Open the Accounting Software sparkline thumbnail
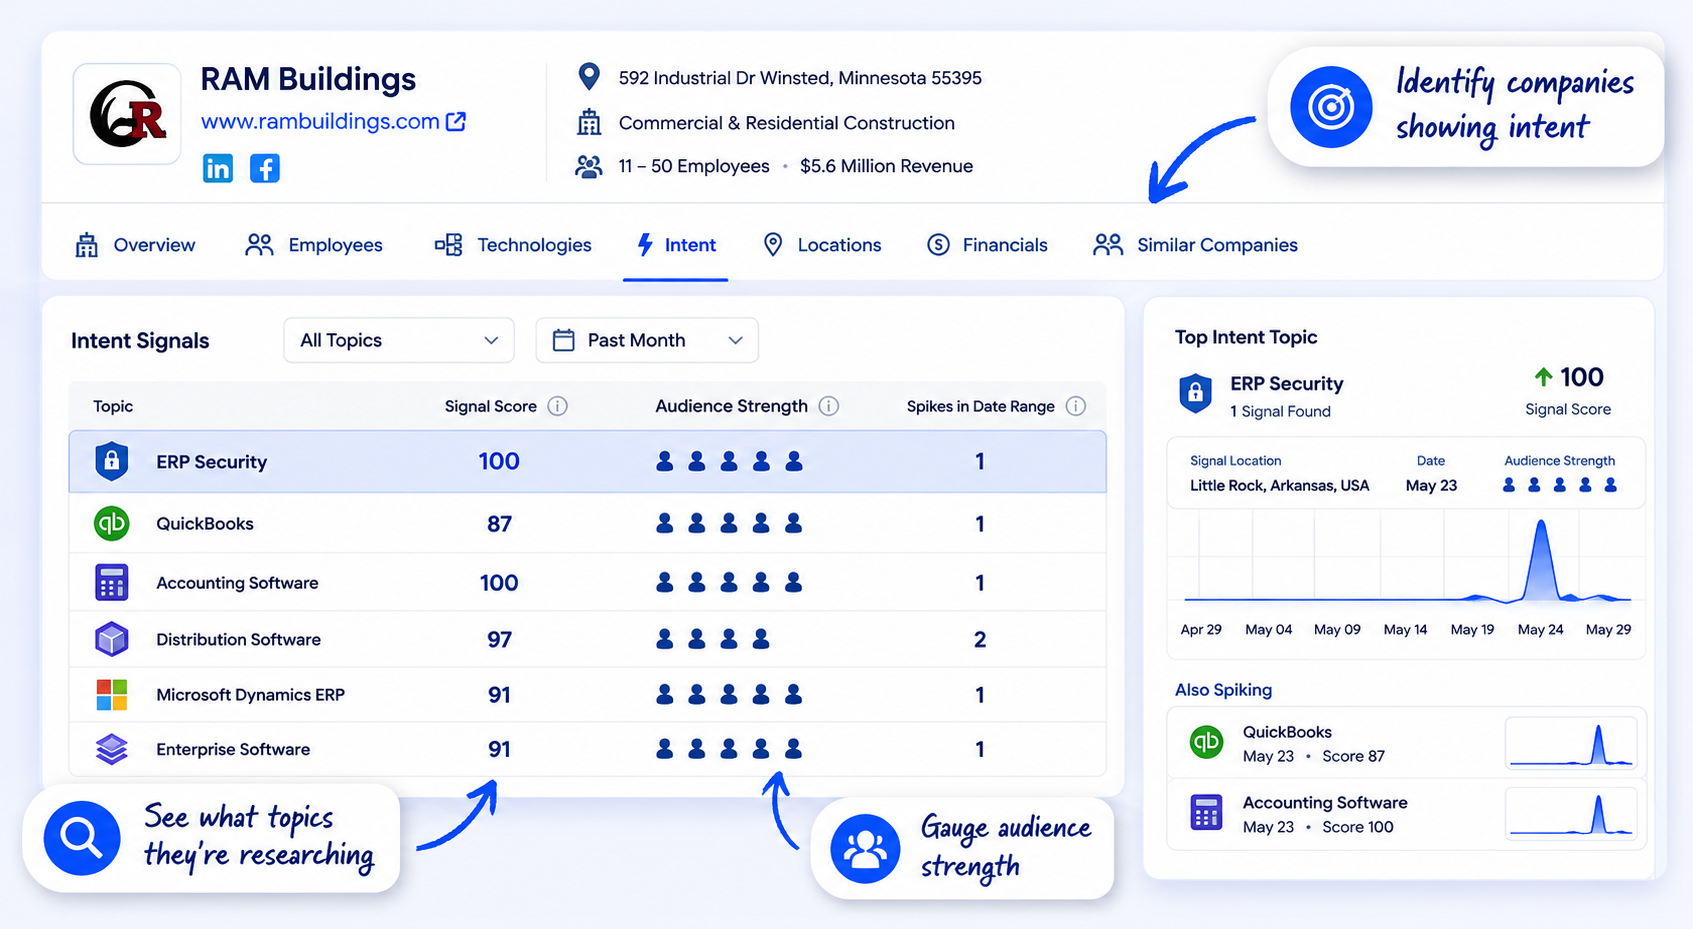The image size is (1693, 929). 1571,813
